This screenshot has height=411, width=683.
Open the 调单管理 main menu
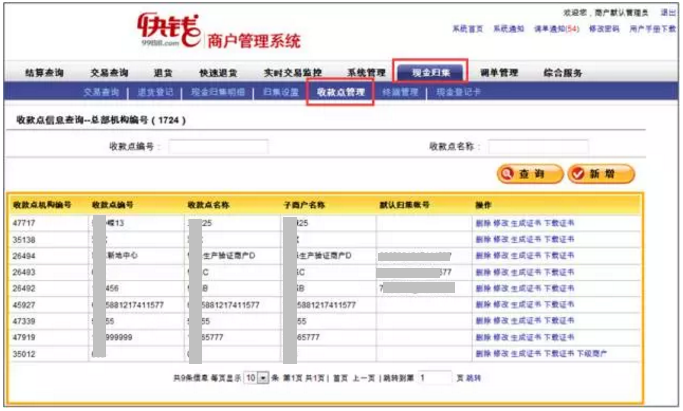(499, 73)
